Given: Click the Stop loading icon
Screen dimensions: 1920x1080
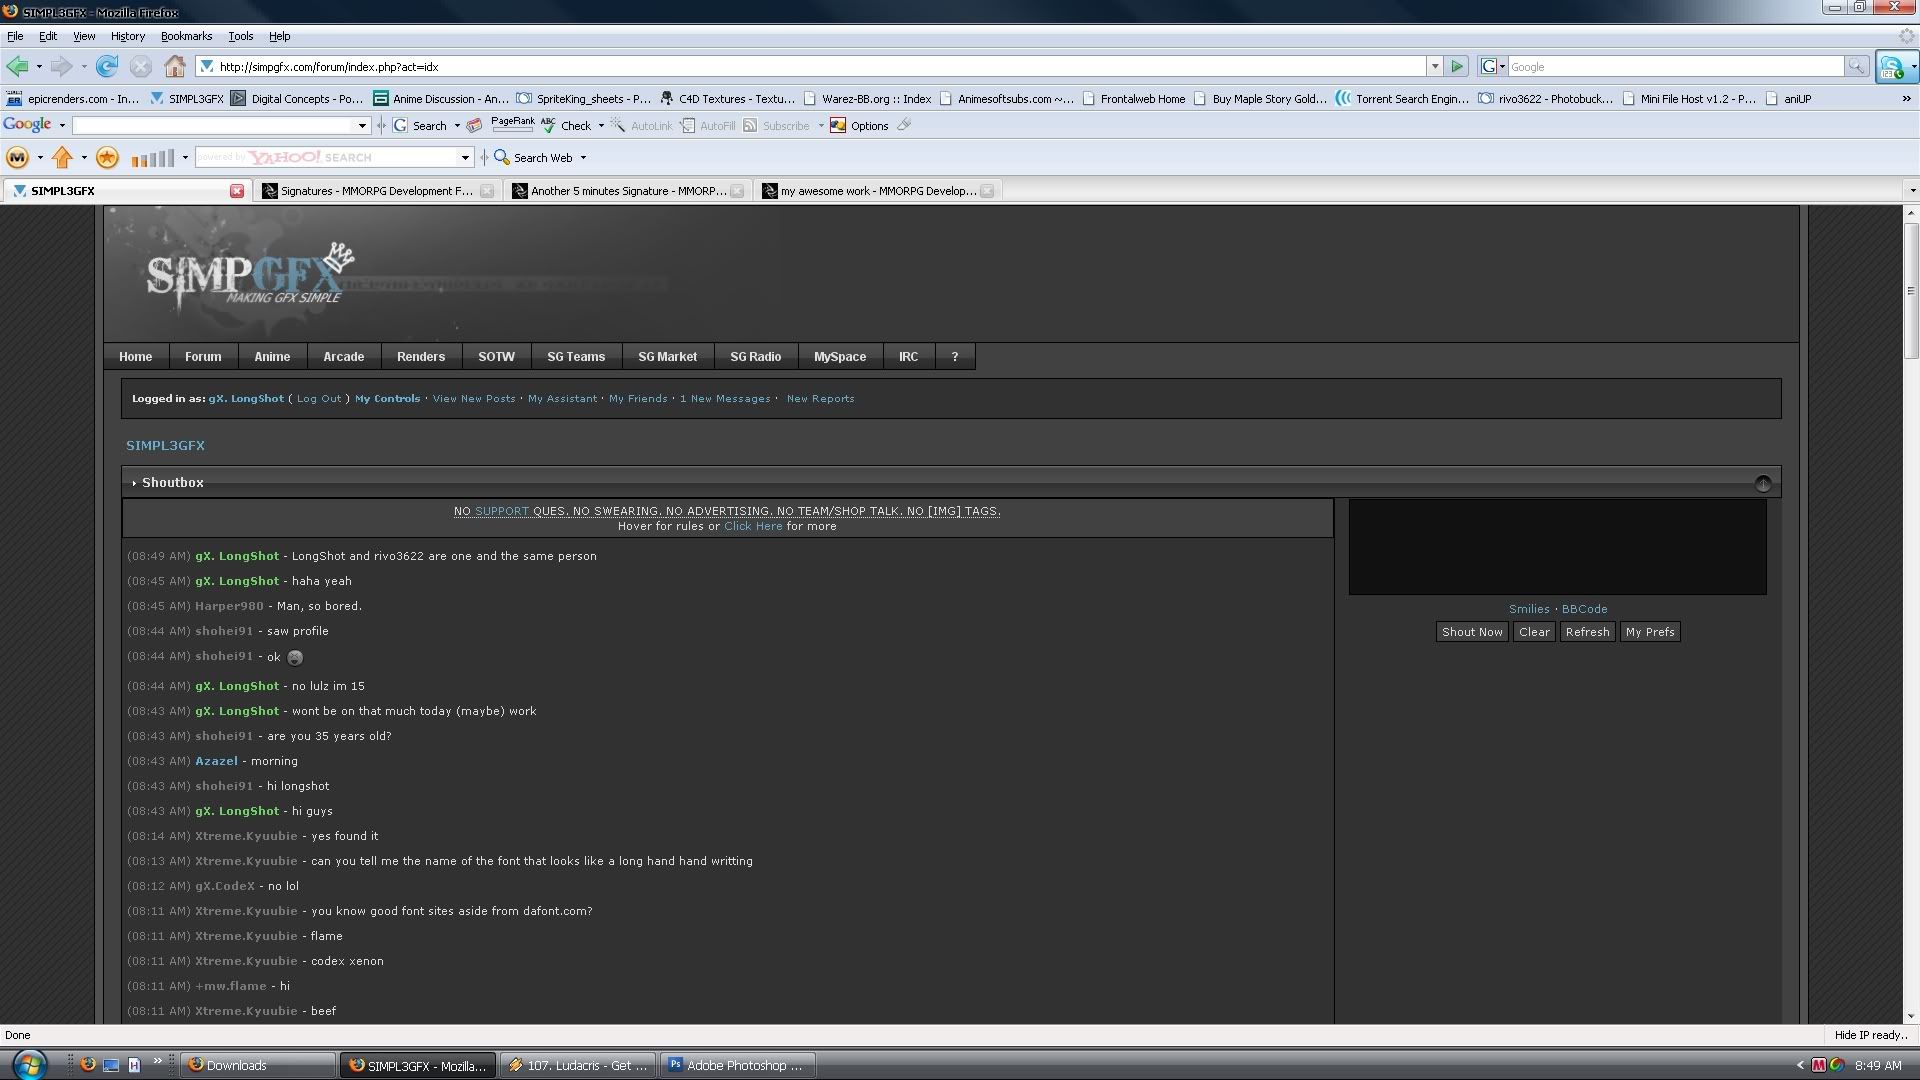Looking at the screenshot, I should click(141, 67).
